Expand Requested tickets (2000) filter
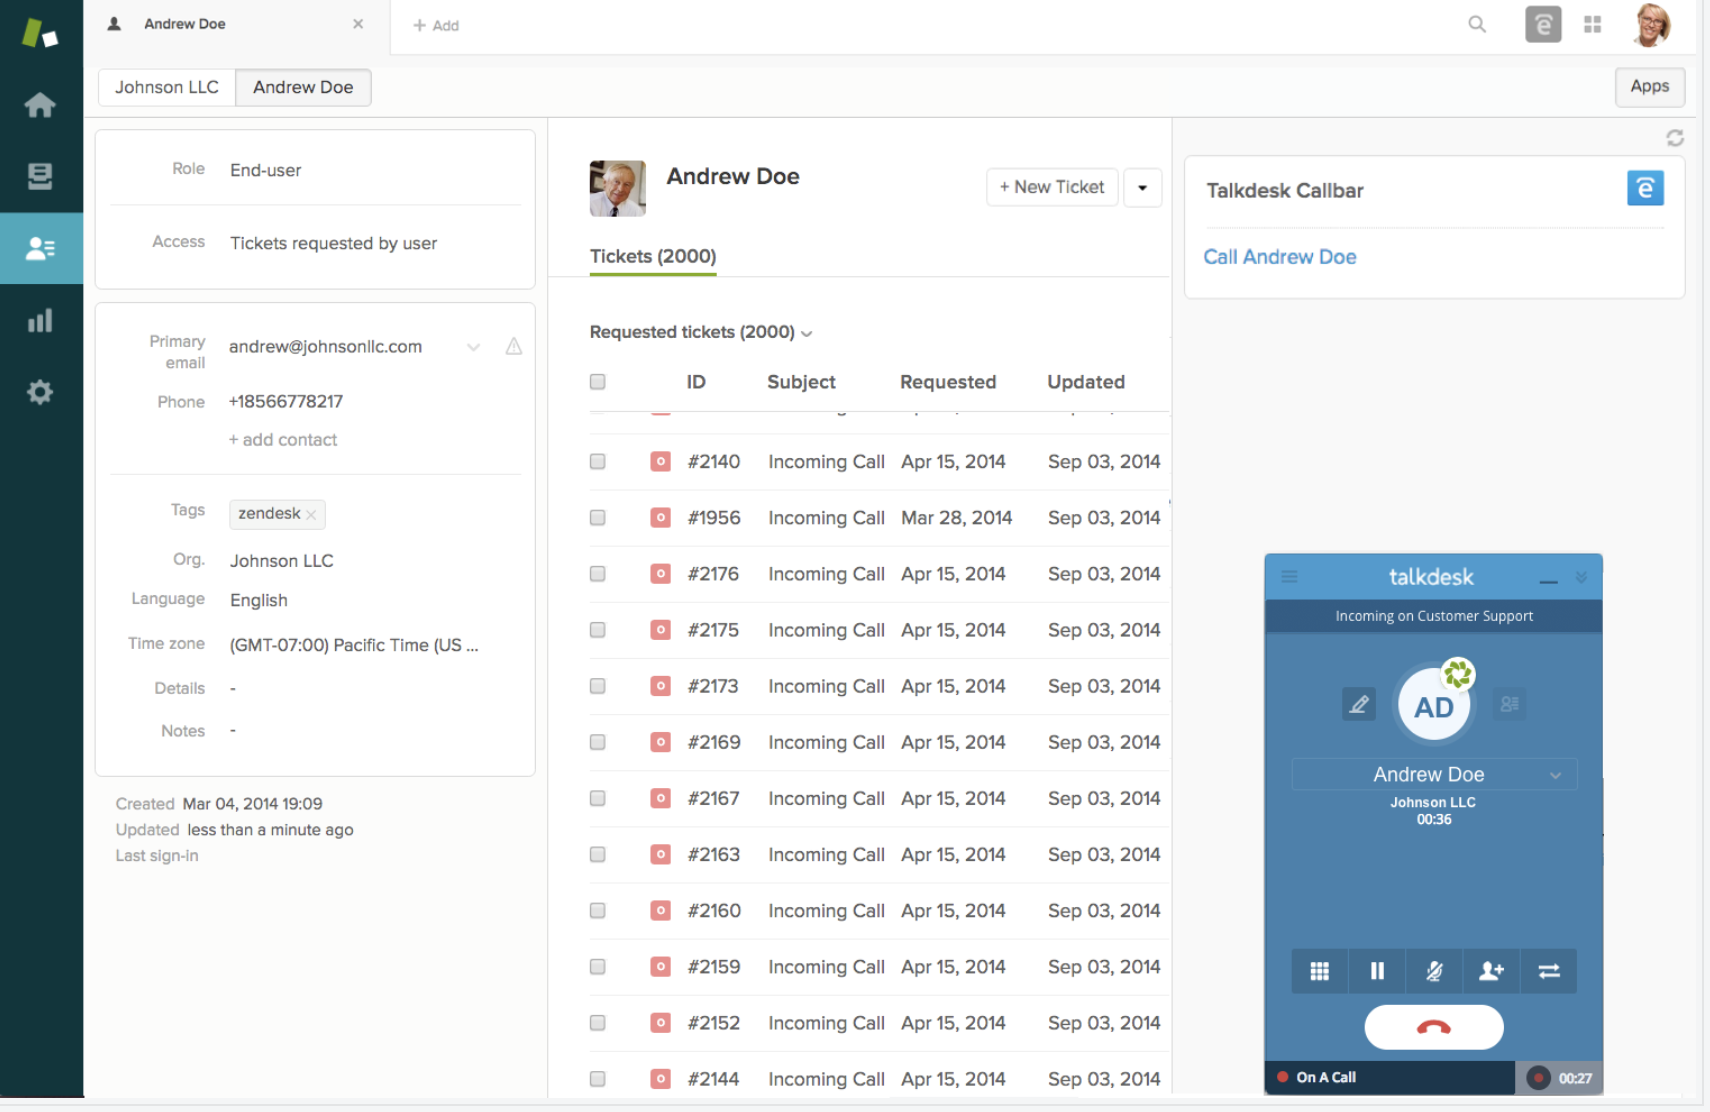The image size is (1710, 1112). (701, 332)
